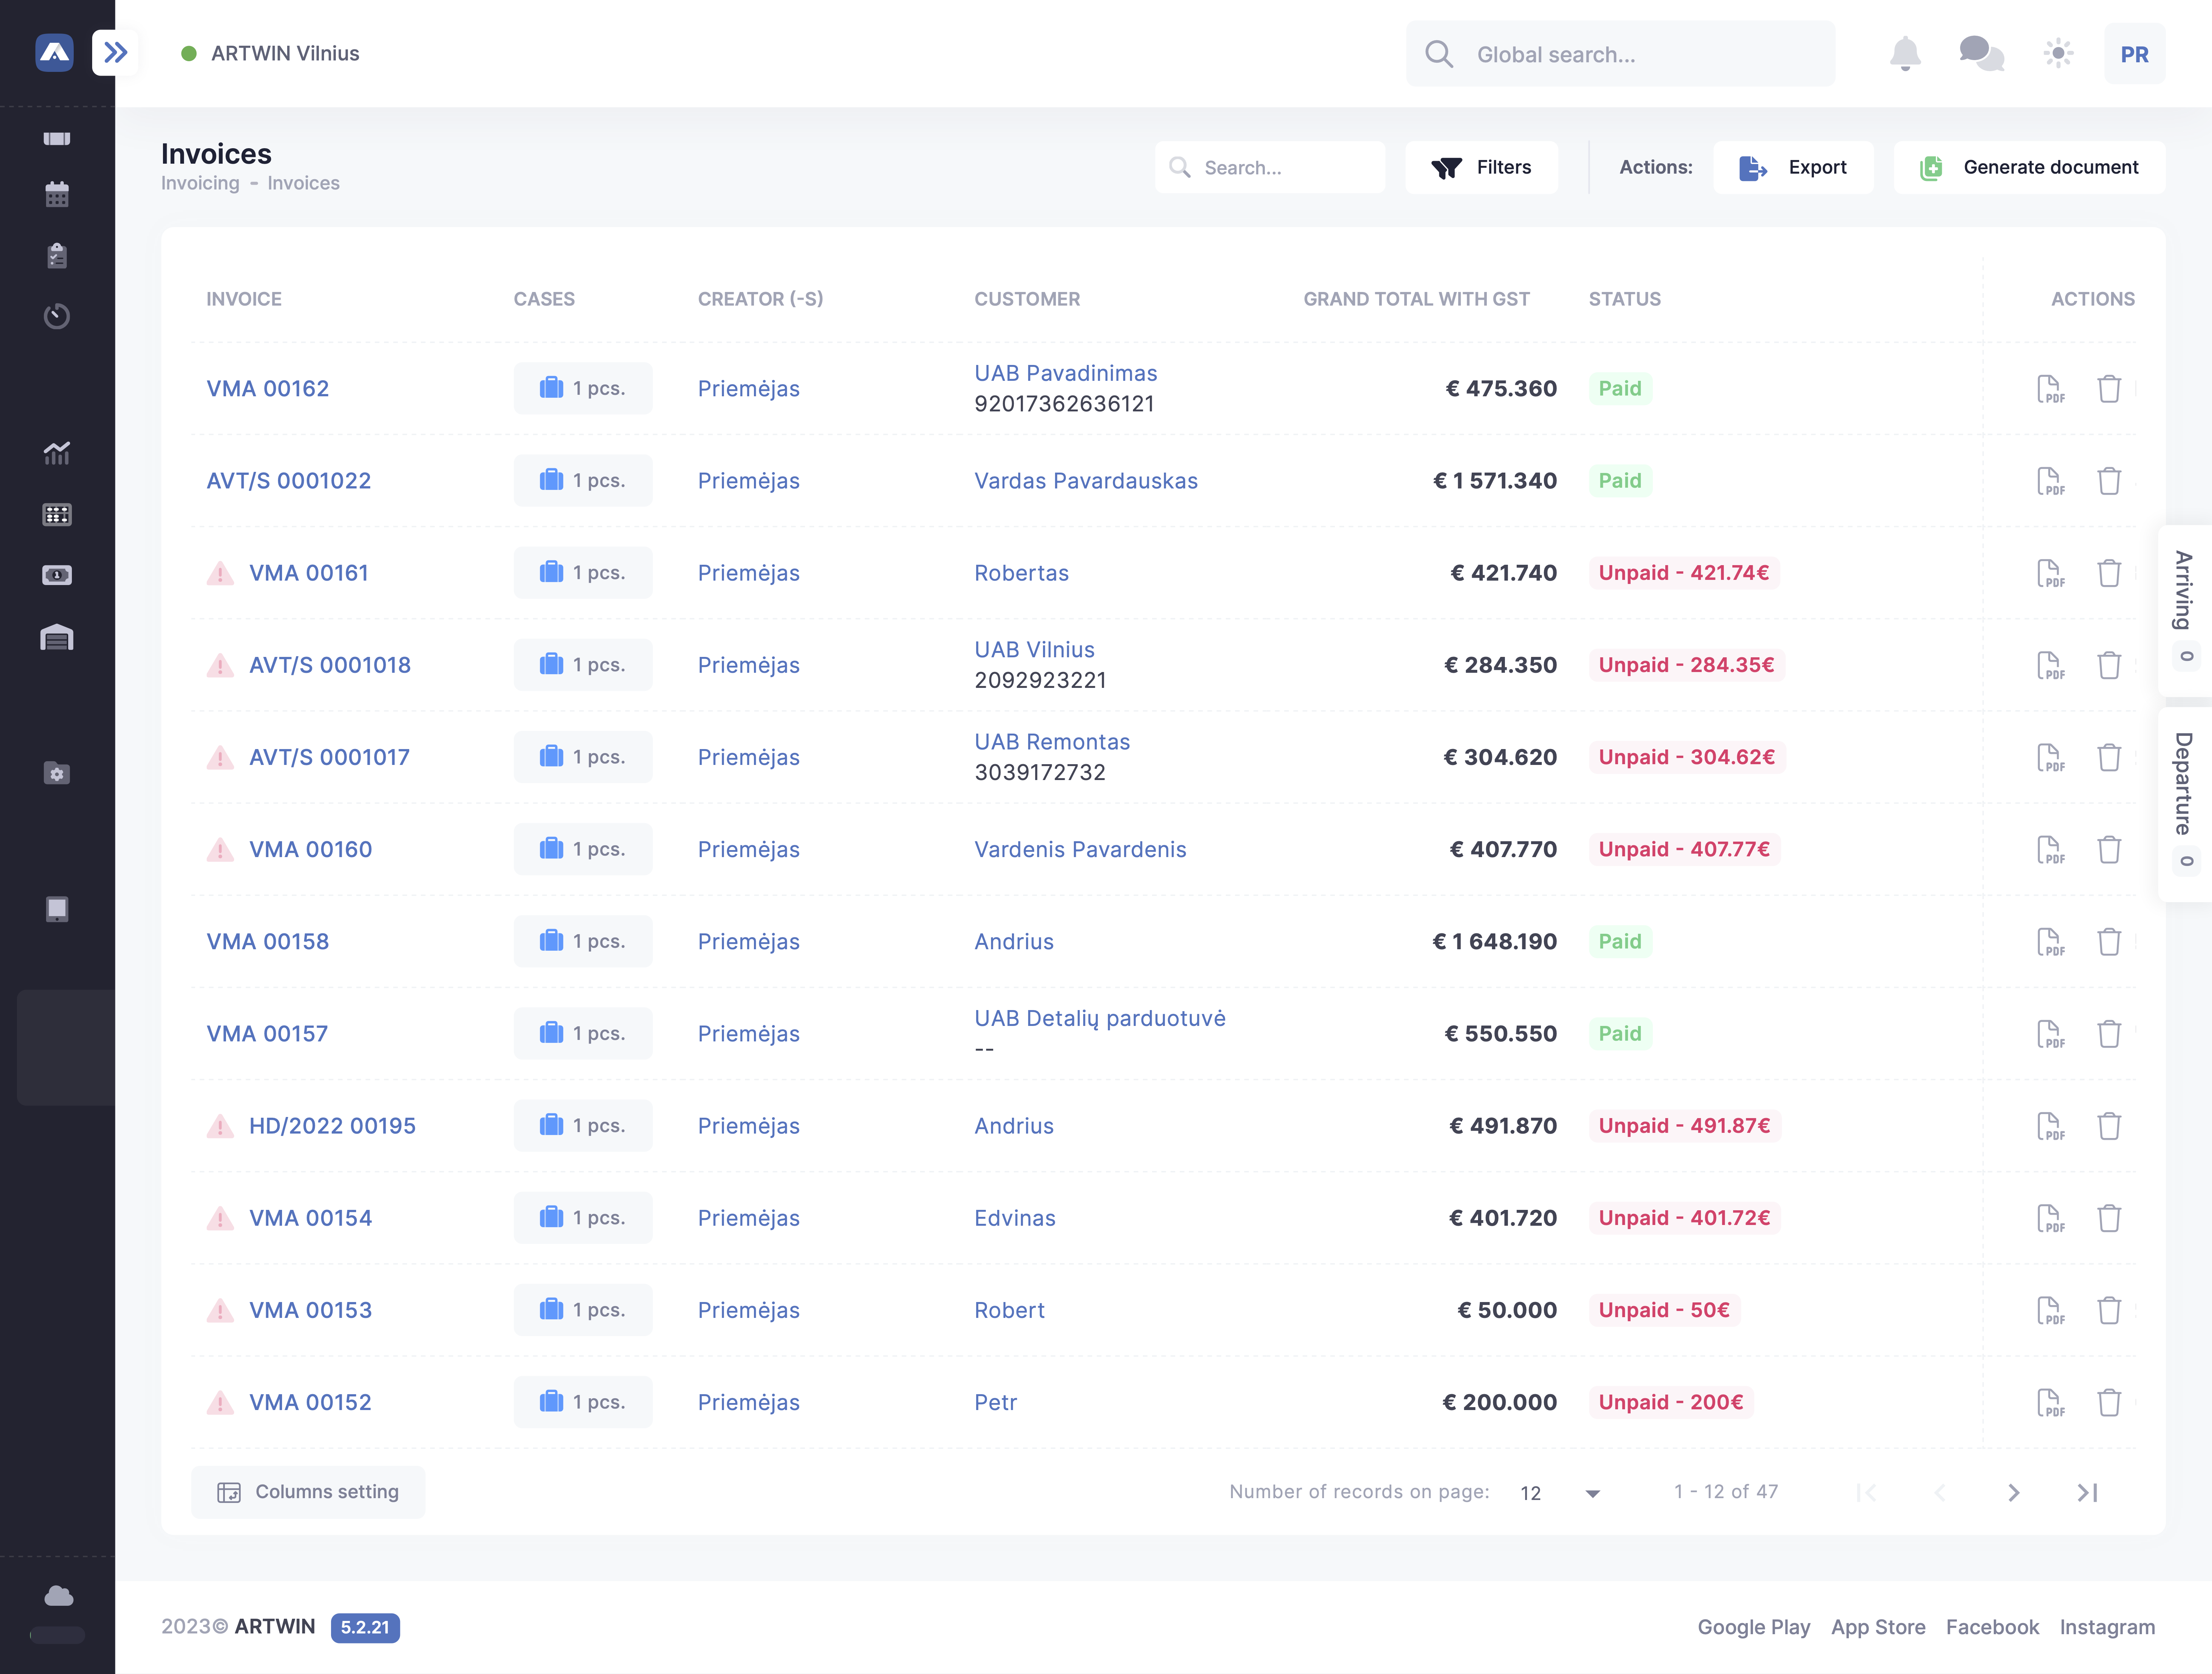This screenshot has width=2212, height=1674.
Task: Open the clipboard tasks sidebar icon
Action: coord(57,256)
